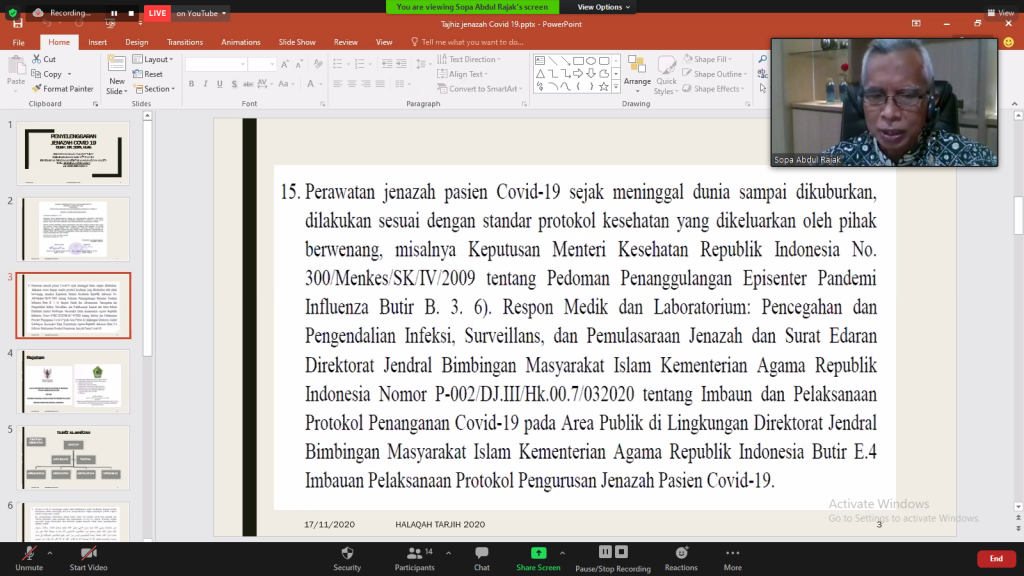Start Video in Zoom

tap(88, 558)
